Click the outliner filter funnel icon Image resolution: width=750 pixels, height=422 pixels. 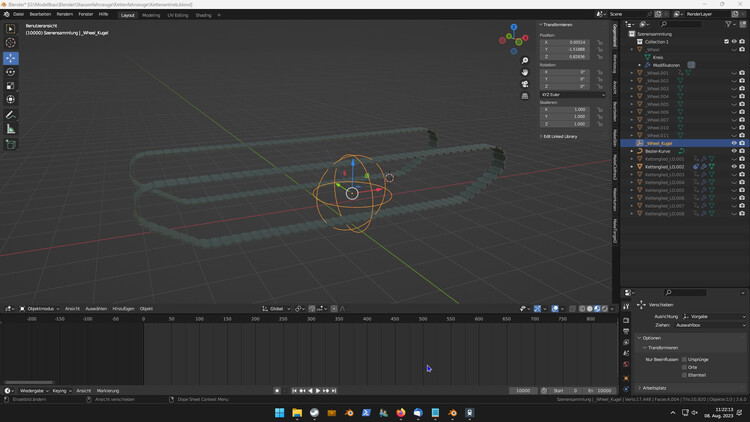[728, 24]
